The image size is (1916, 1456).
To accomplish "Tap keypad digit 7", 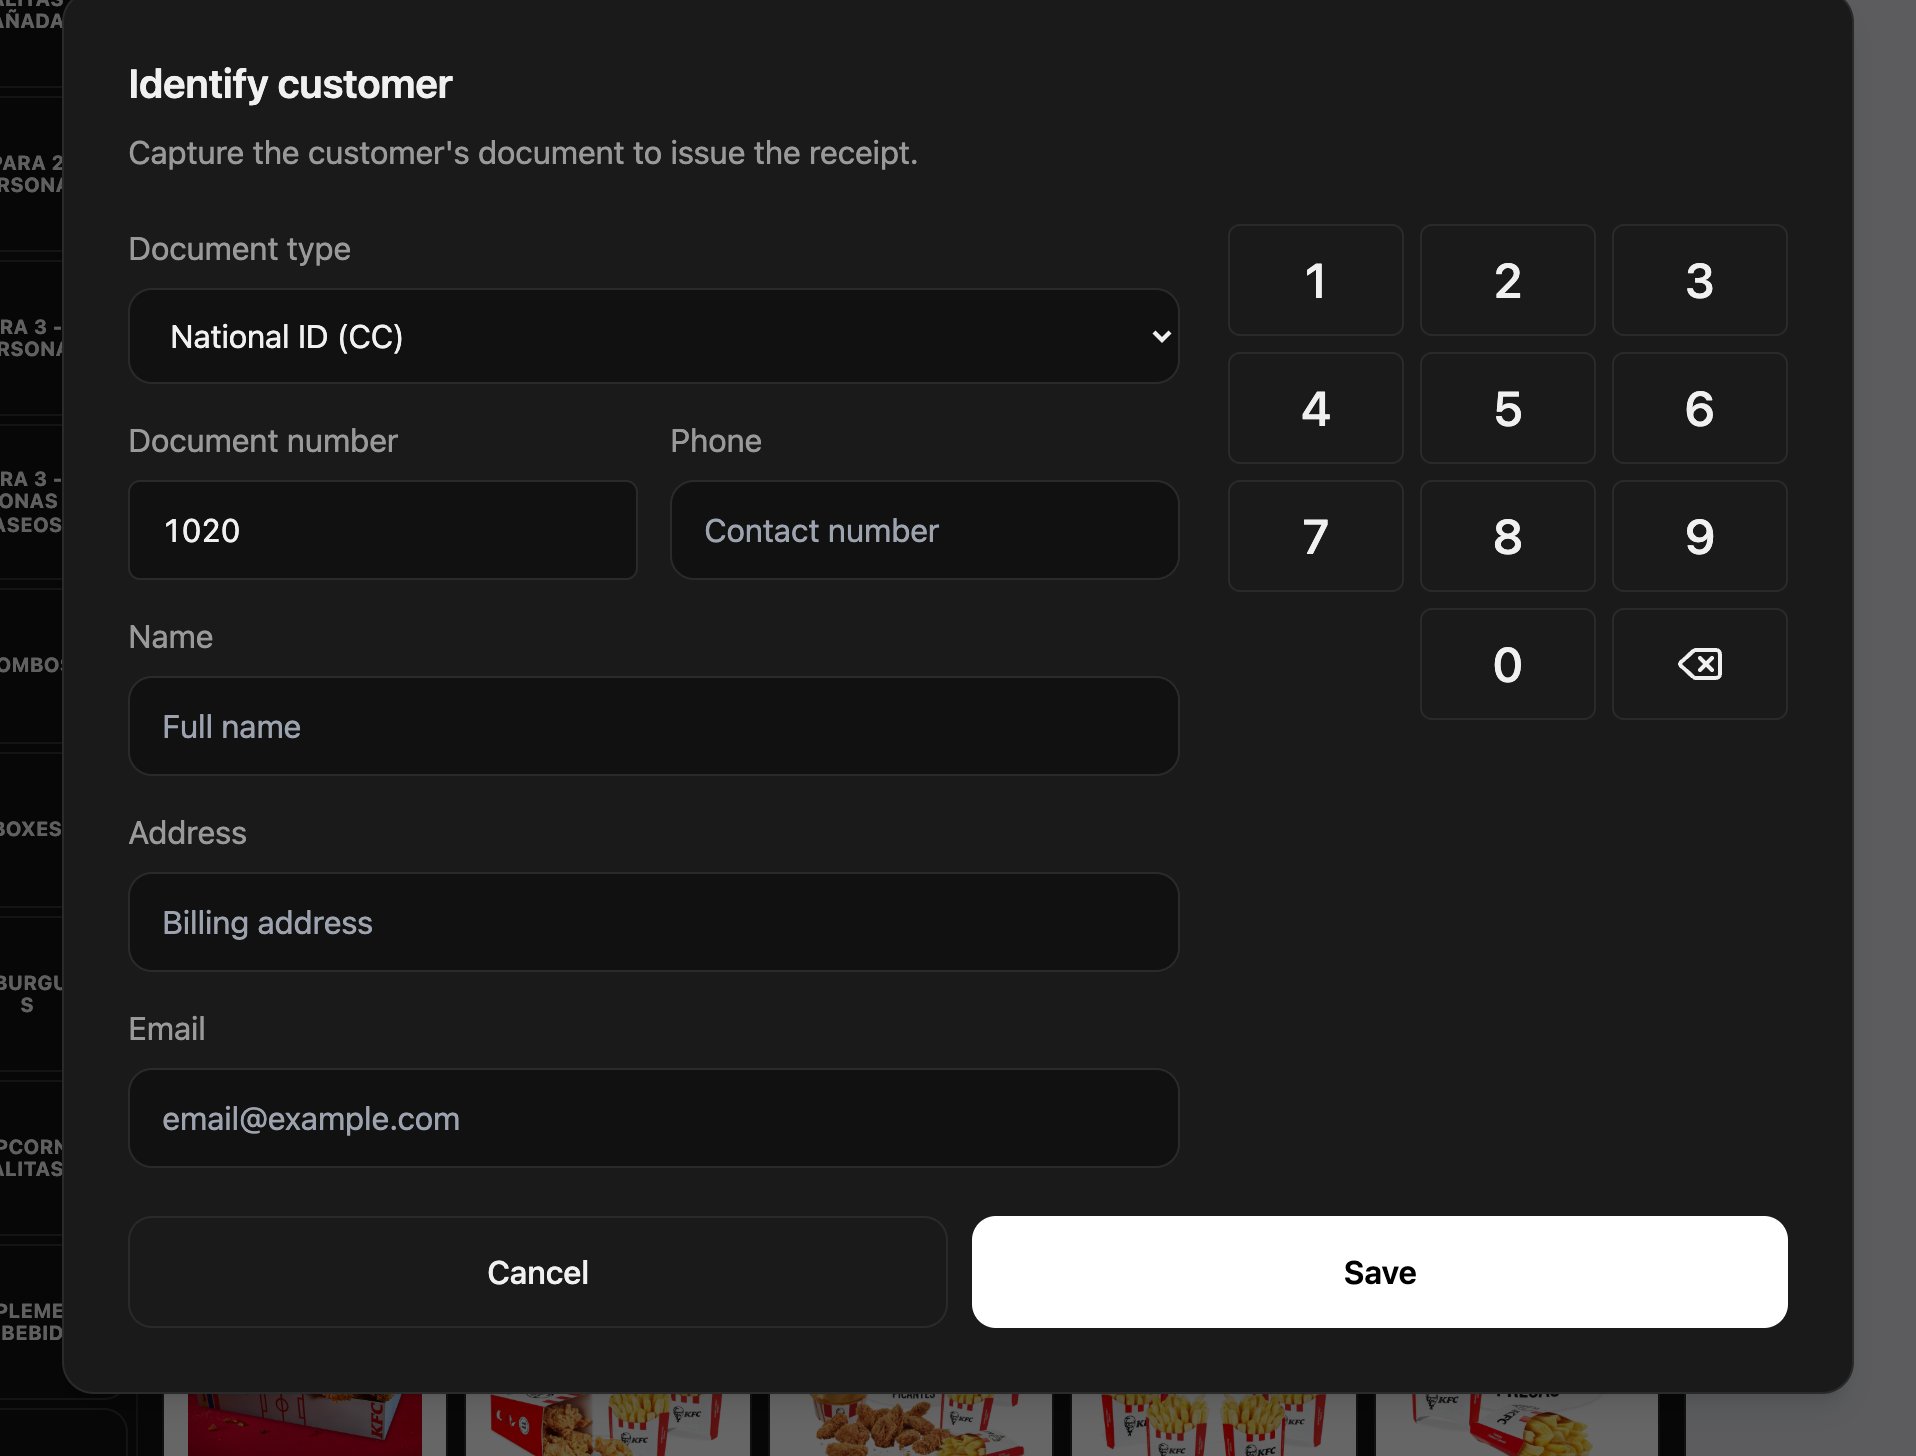I will (1315, 536).
